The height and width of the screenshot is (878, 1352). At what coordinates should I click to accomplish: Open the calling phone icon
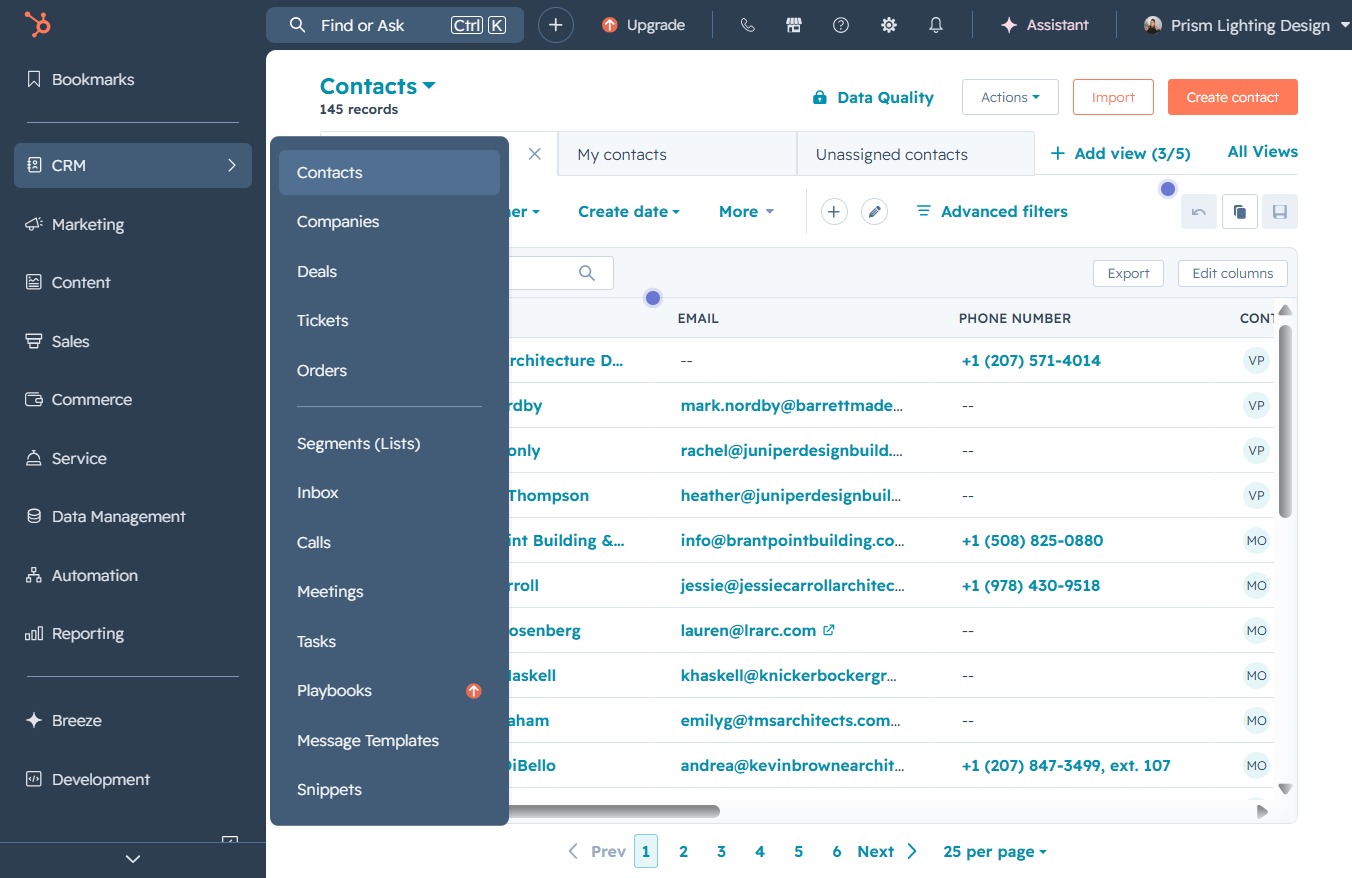point(747,25)
